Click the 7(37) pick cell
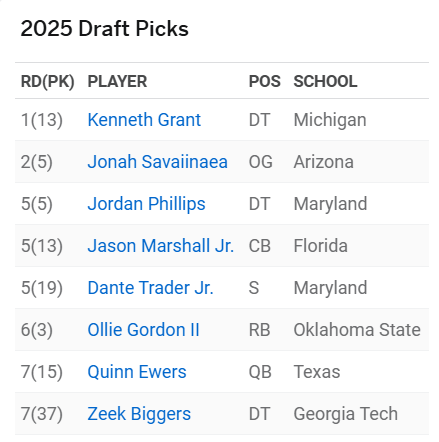 [x=42, y=414]
